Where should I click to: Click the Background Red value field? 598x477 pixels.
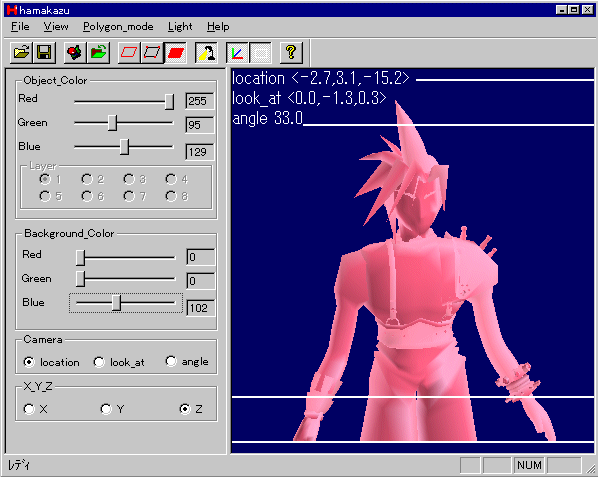pos(201,257)
